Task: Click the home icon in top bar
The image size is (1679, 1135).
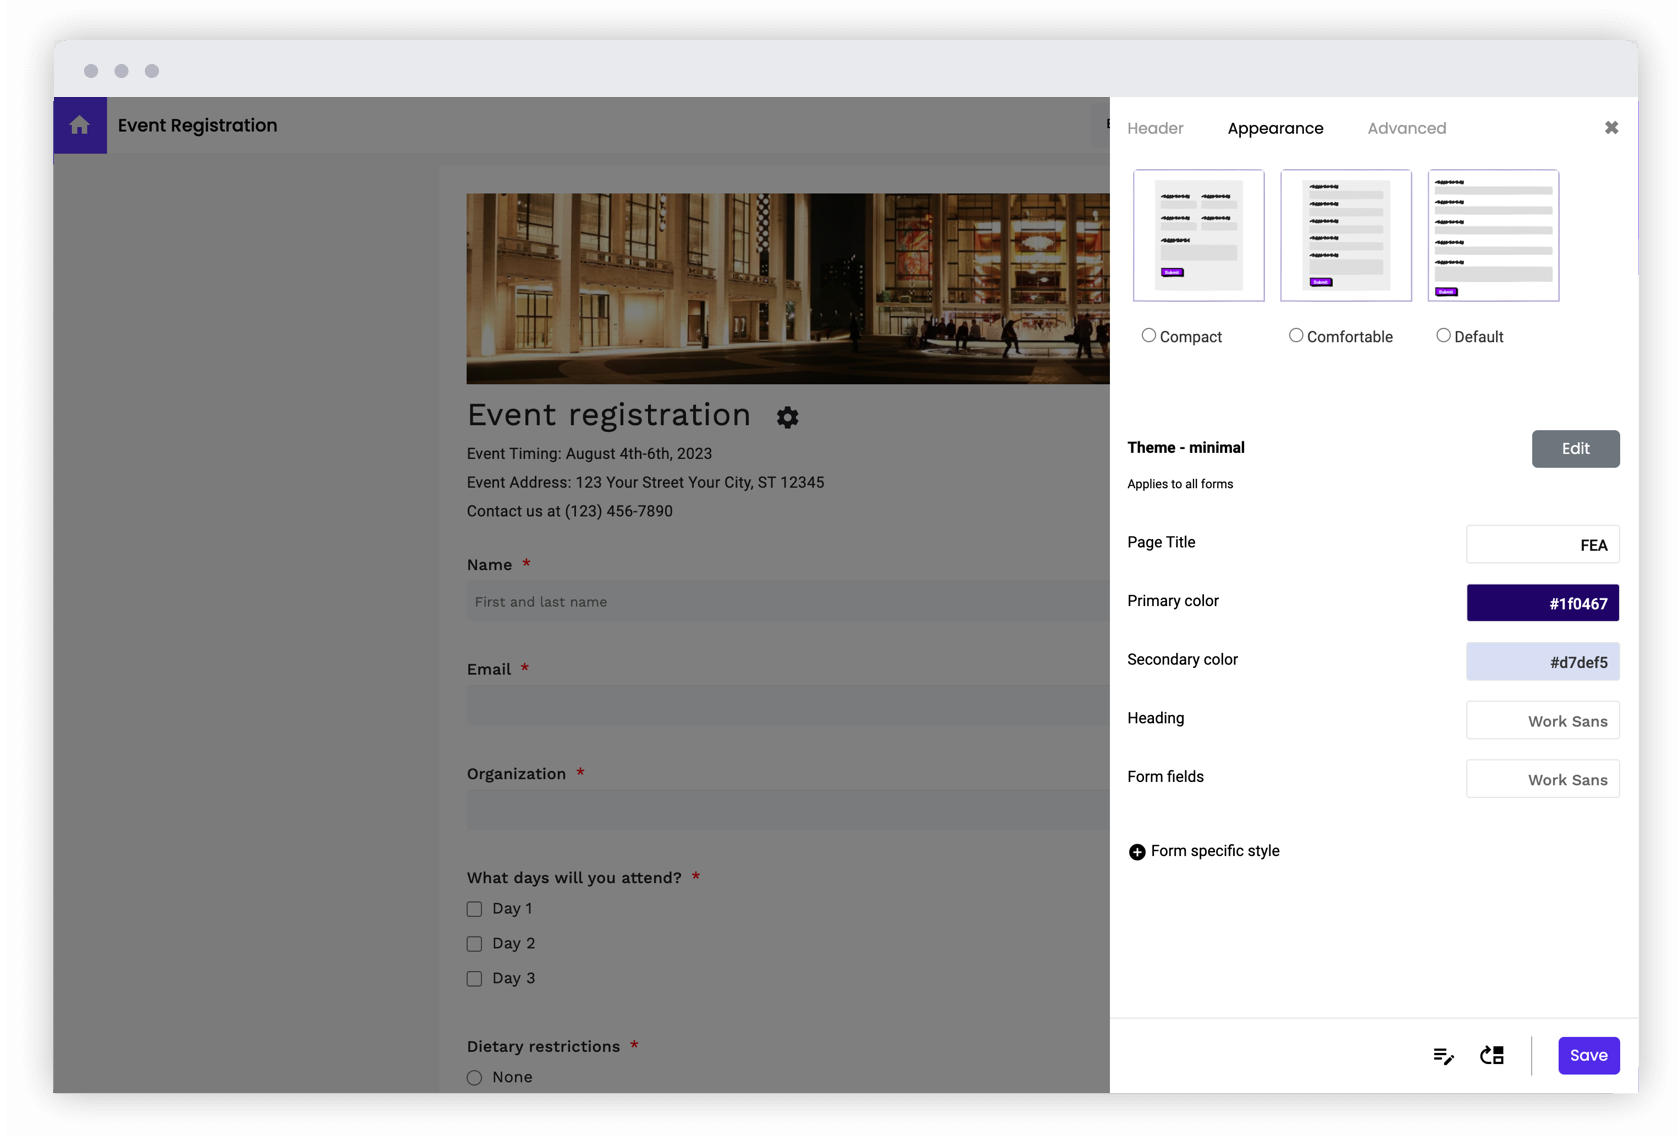Action: pyautogui.click(x=80, y=124)
